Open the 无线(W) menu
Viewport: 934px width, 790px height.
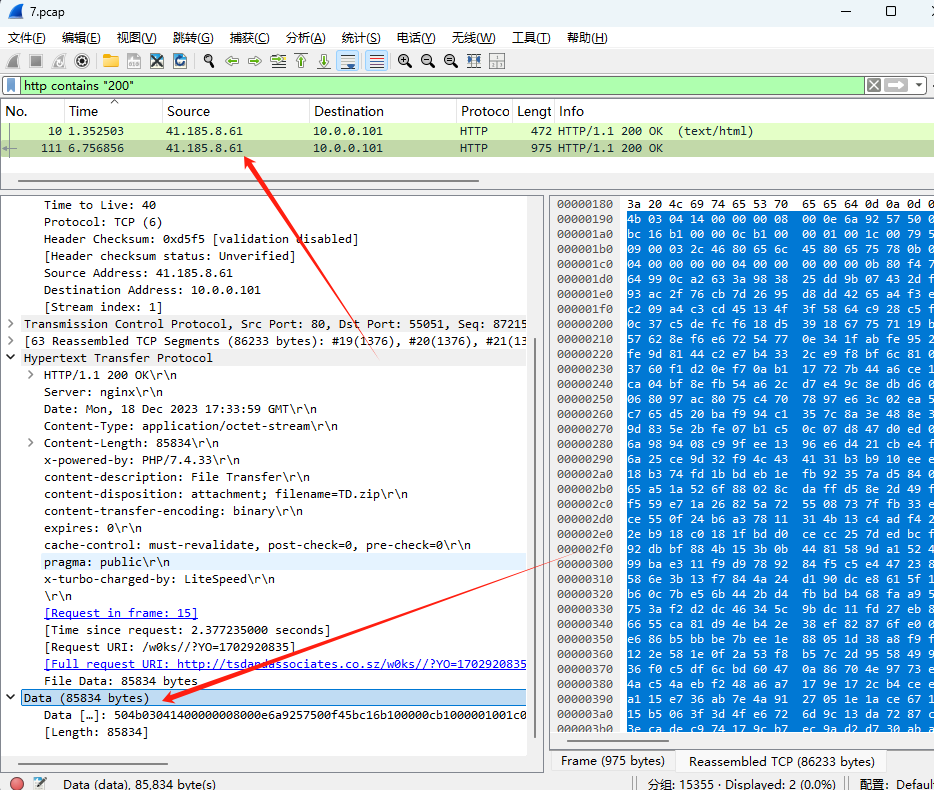[x=474, y=38]
